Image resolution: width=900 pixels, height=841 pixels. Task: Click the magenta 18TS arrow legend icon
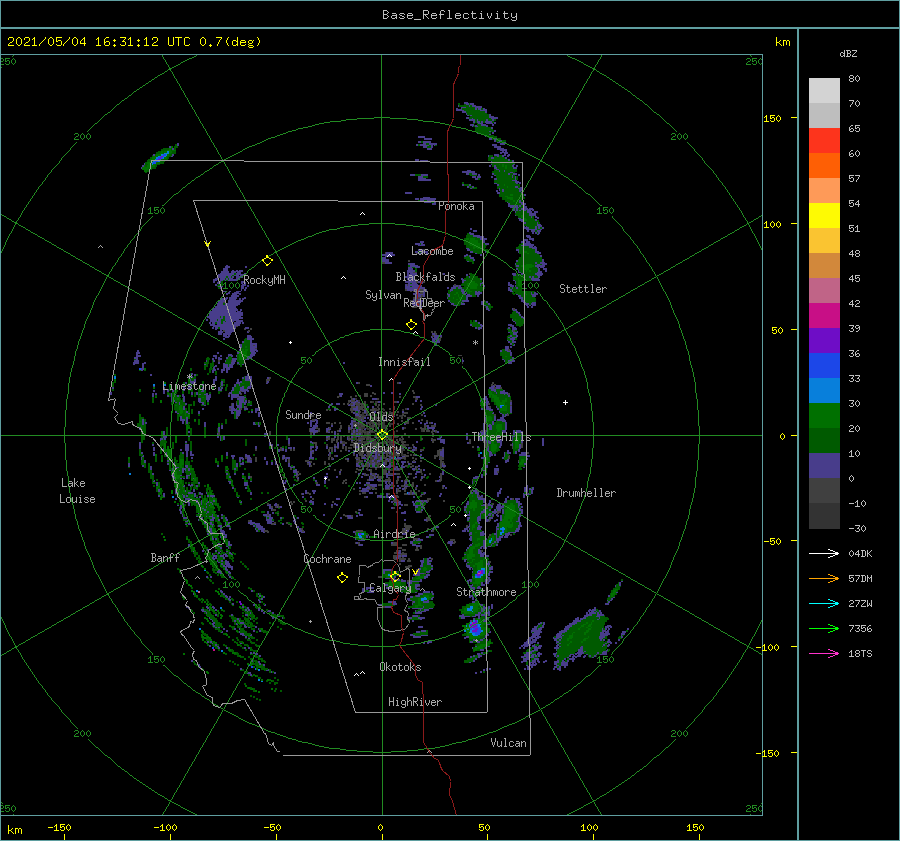(824, 653)
